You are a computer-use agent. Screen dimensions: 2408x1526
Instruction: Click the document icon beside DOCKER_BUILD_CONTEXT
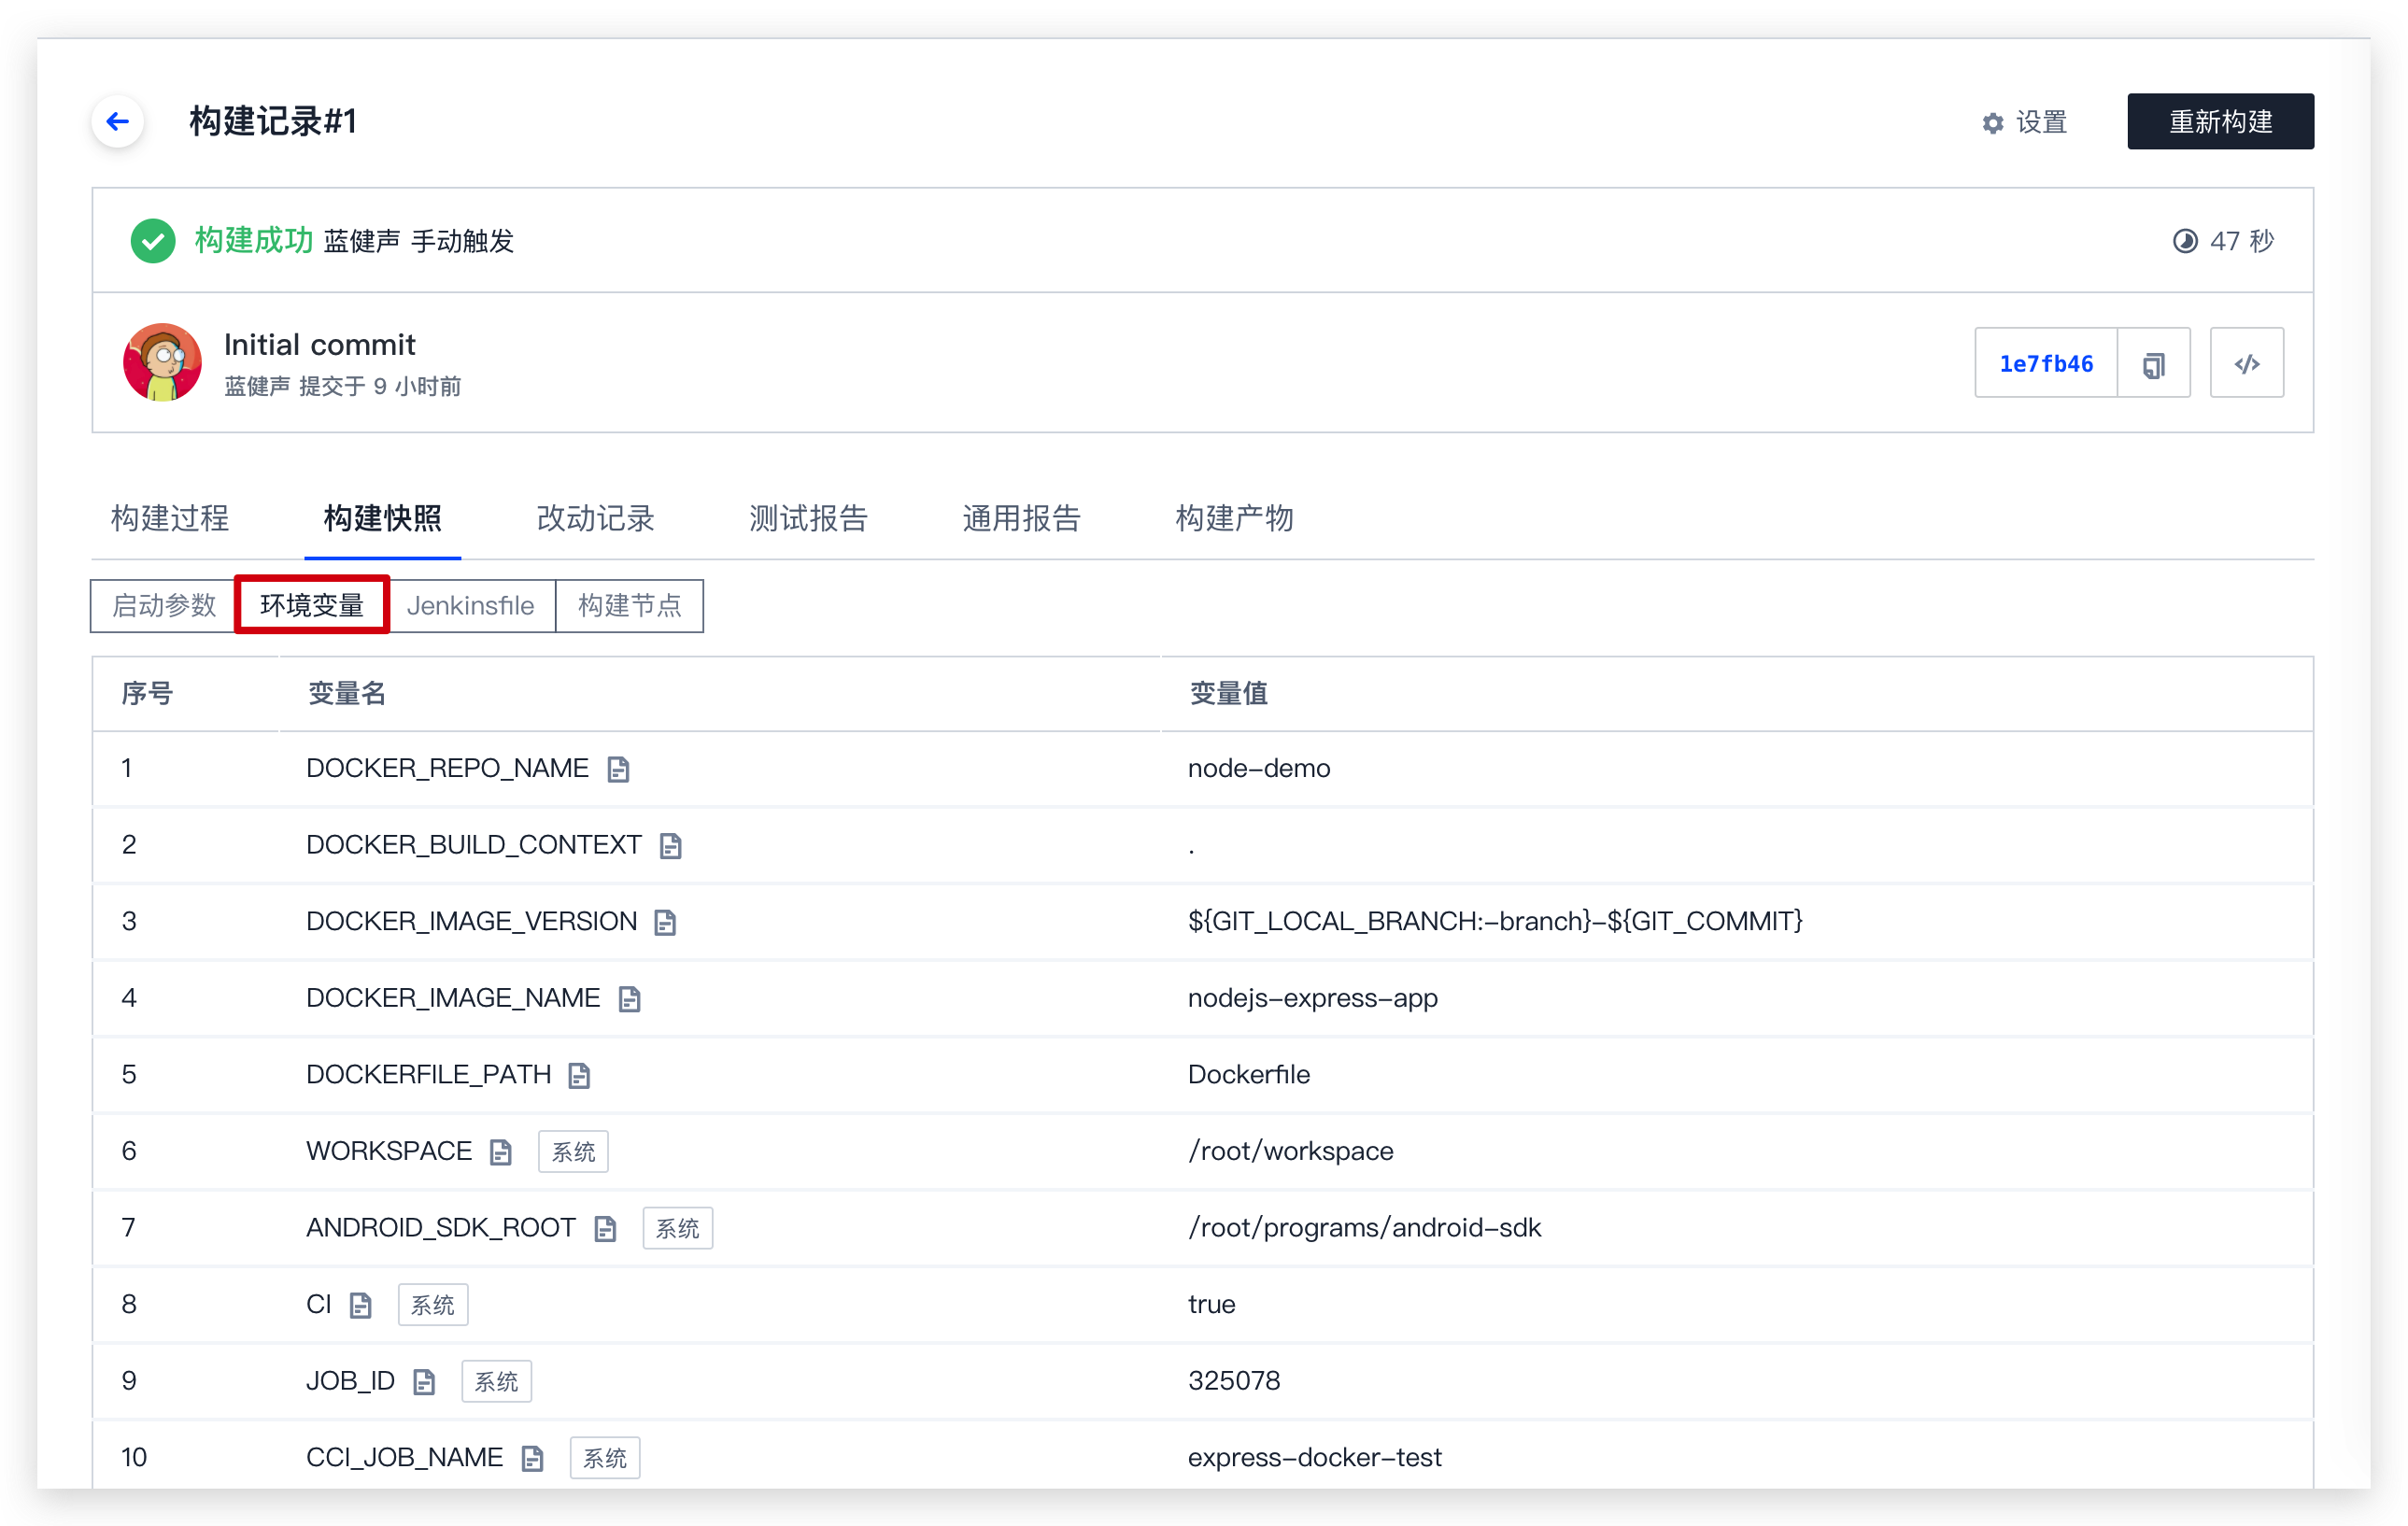pyautogui.click(x=671, y=846)
